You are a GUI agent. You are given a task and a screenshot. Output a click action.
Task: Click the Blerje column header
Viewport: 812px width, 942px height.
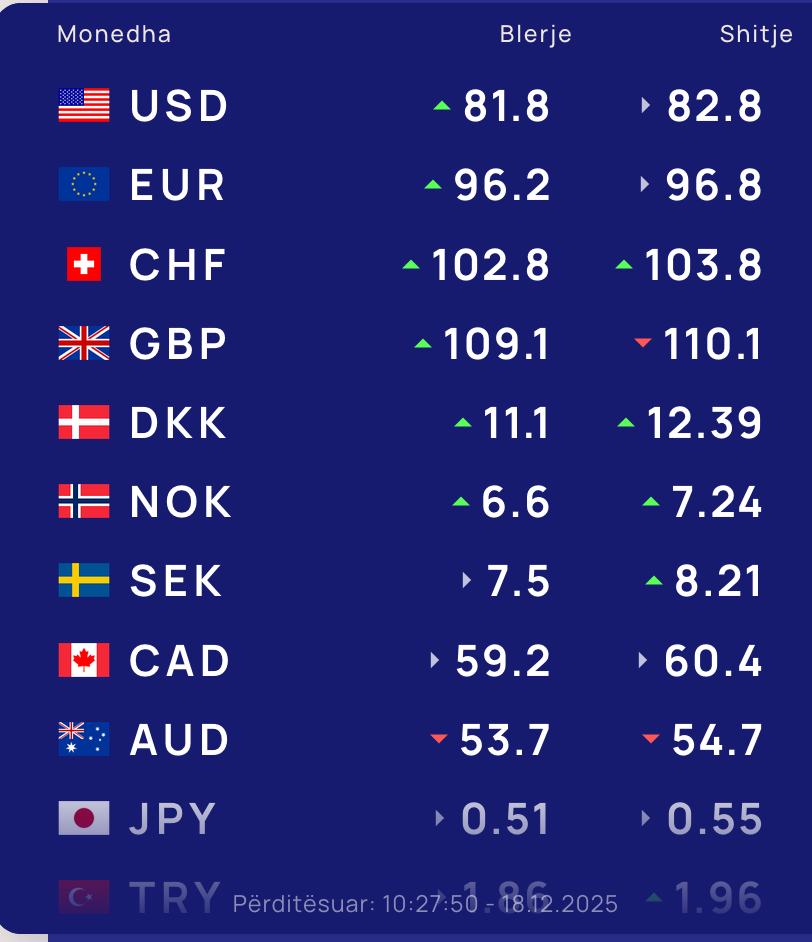[536, 34]
